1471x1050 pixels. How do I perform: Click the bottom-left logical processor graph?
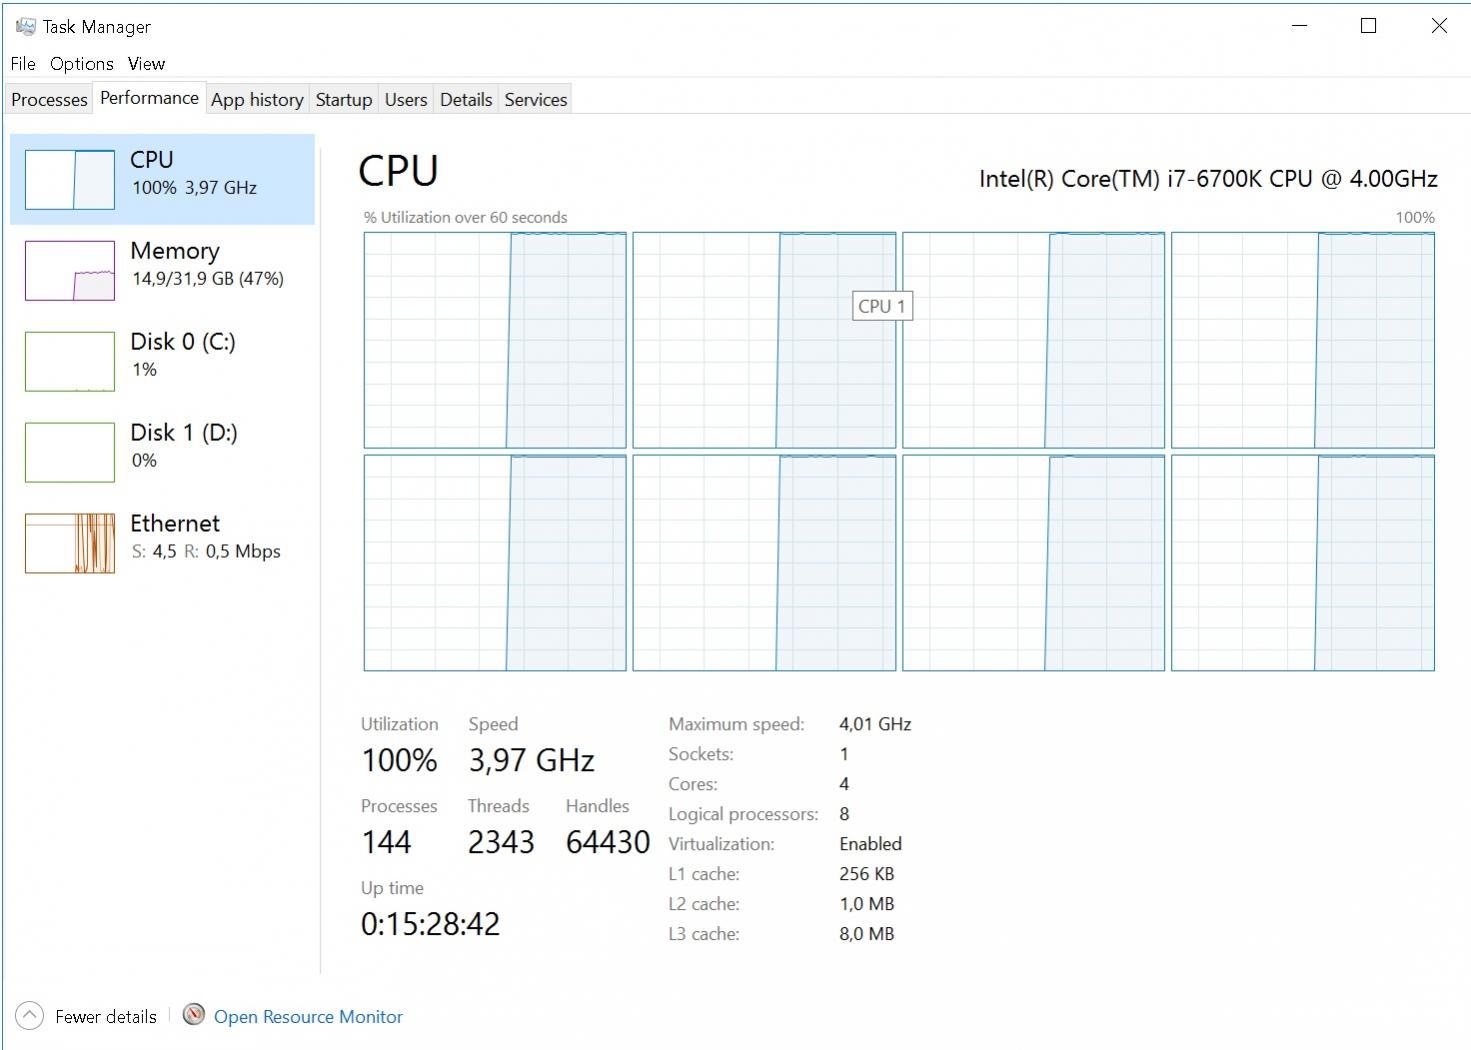[x=495, y=563]
